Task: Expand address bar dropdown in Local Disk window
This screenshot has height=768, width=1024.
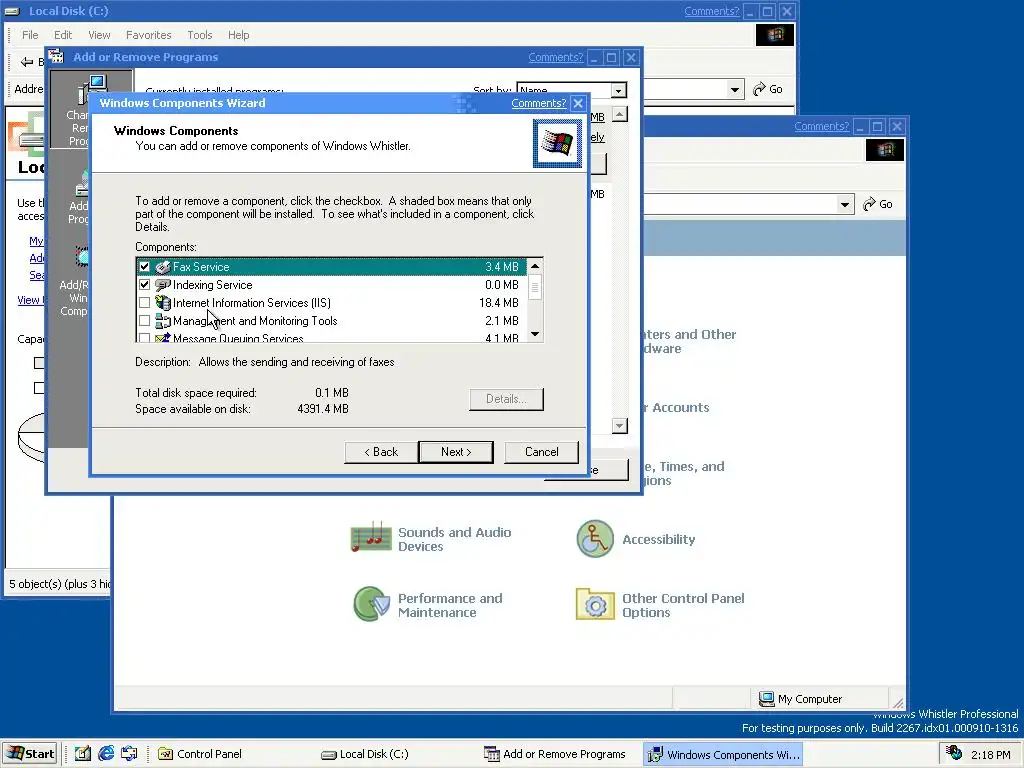Action: (x=735, y=89)
